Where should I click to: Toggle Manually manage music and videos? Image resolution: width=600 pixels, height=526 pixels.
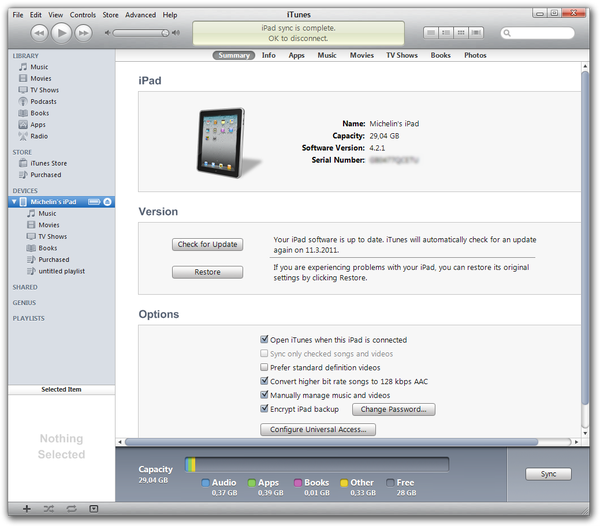click(x=264, y=395)
